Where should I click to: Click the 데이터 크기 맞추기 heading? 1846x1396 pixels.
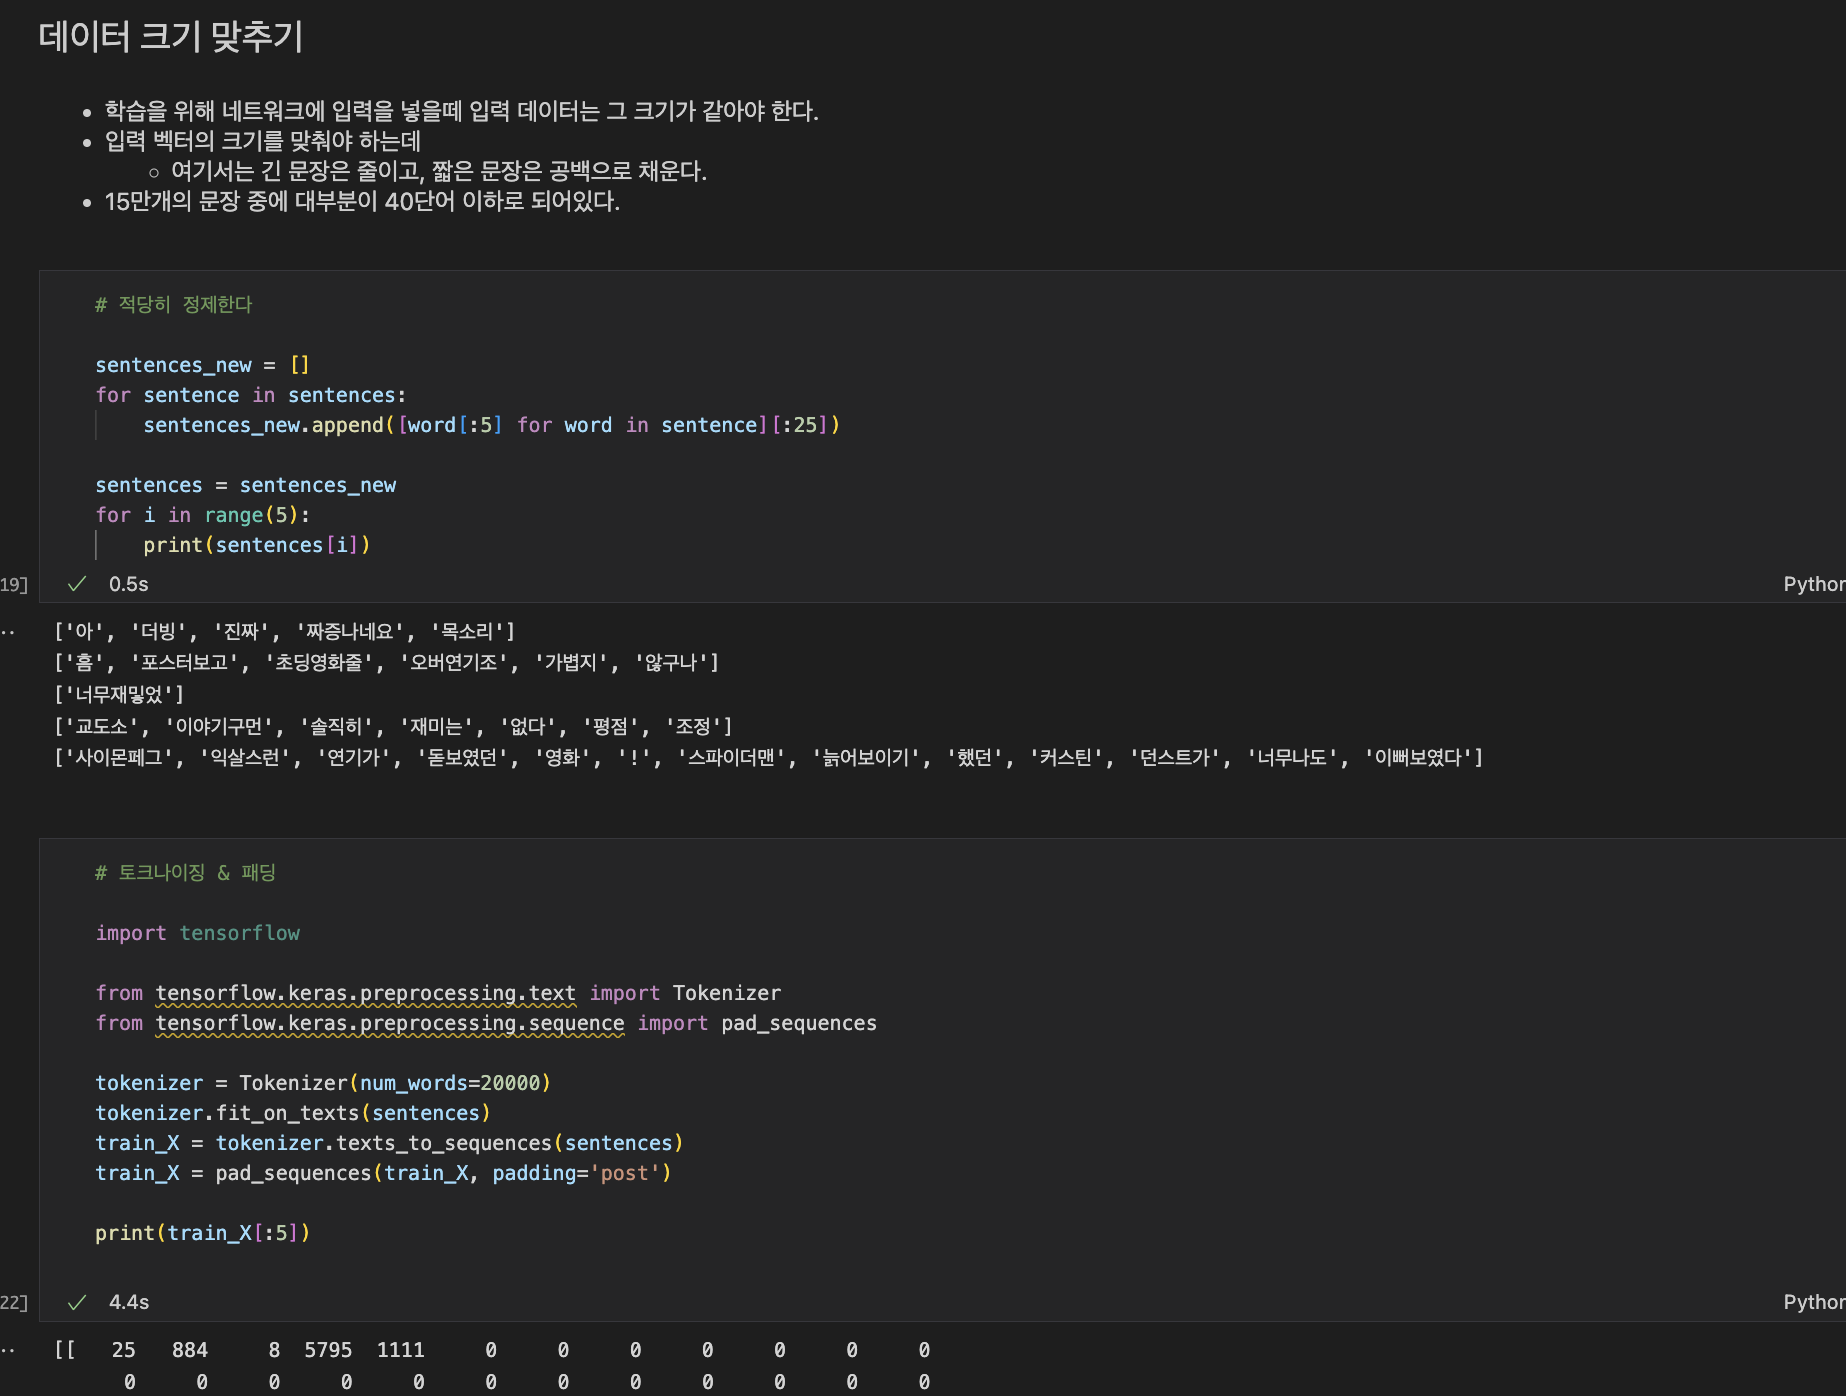(171, 37)
